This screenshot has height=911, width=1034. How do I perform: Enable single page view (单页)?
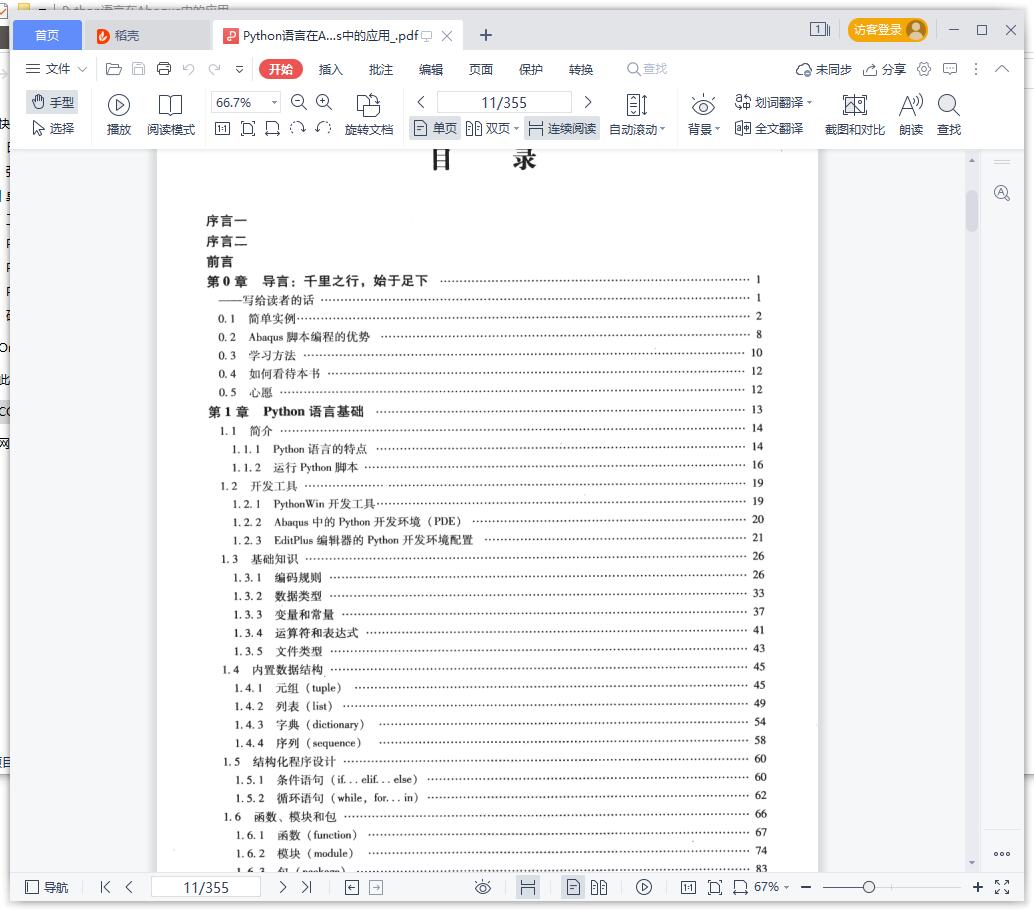coord(435,128)
